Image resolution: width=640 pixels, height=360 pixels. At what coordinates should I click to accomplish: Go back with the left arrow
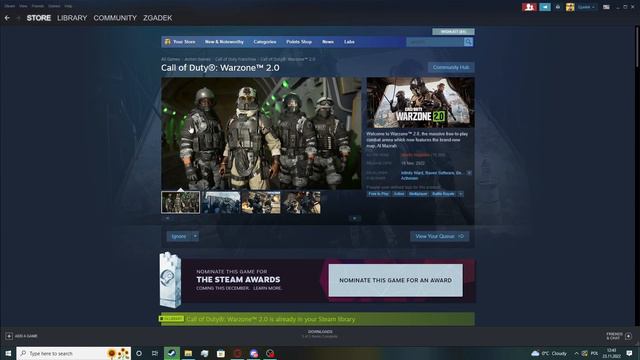7,18
